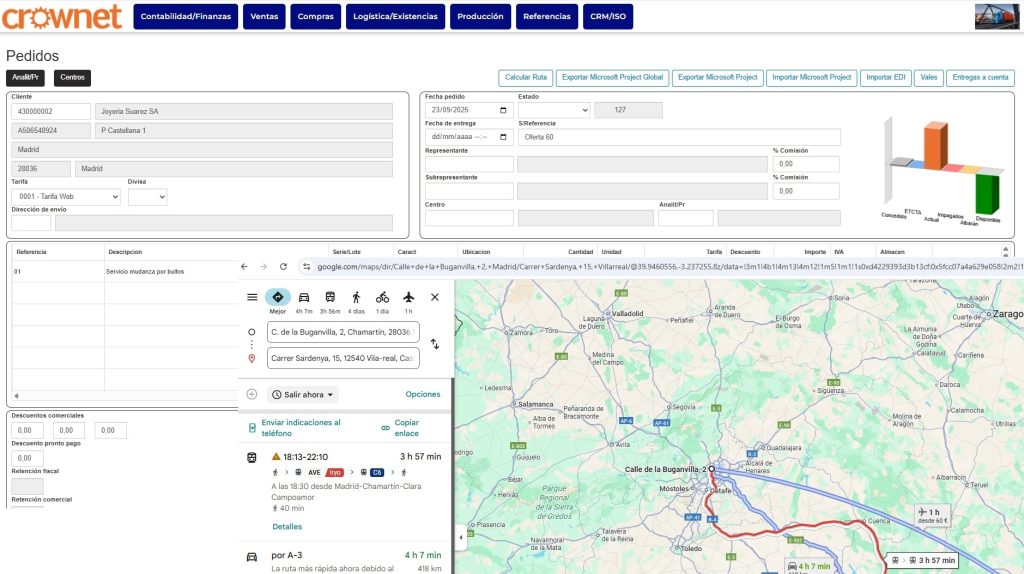Open the Ventas menu
Image resolution: width=1024 pixels, height=574 pixels.
264,17
